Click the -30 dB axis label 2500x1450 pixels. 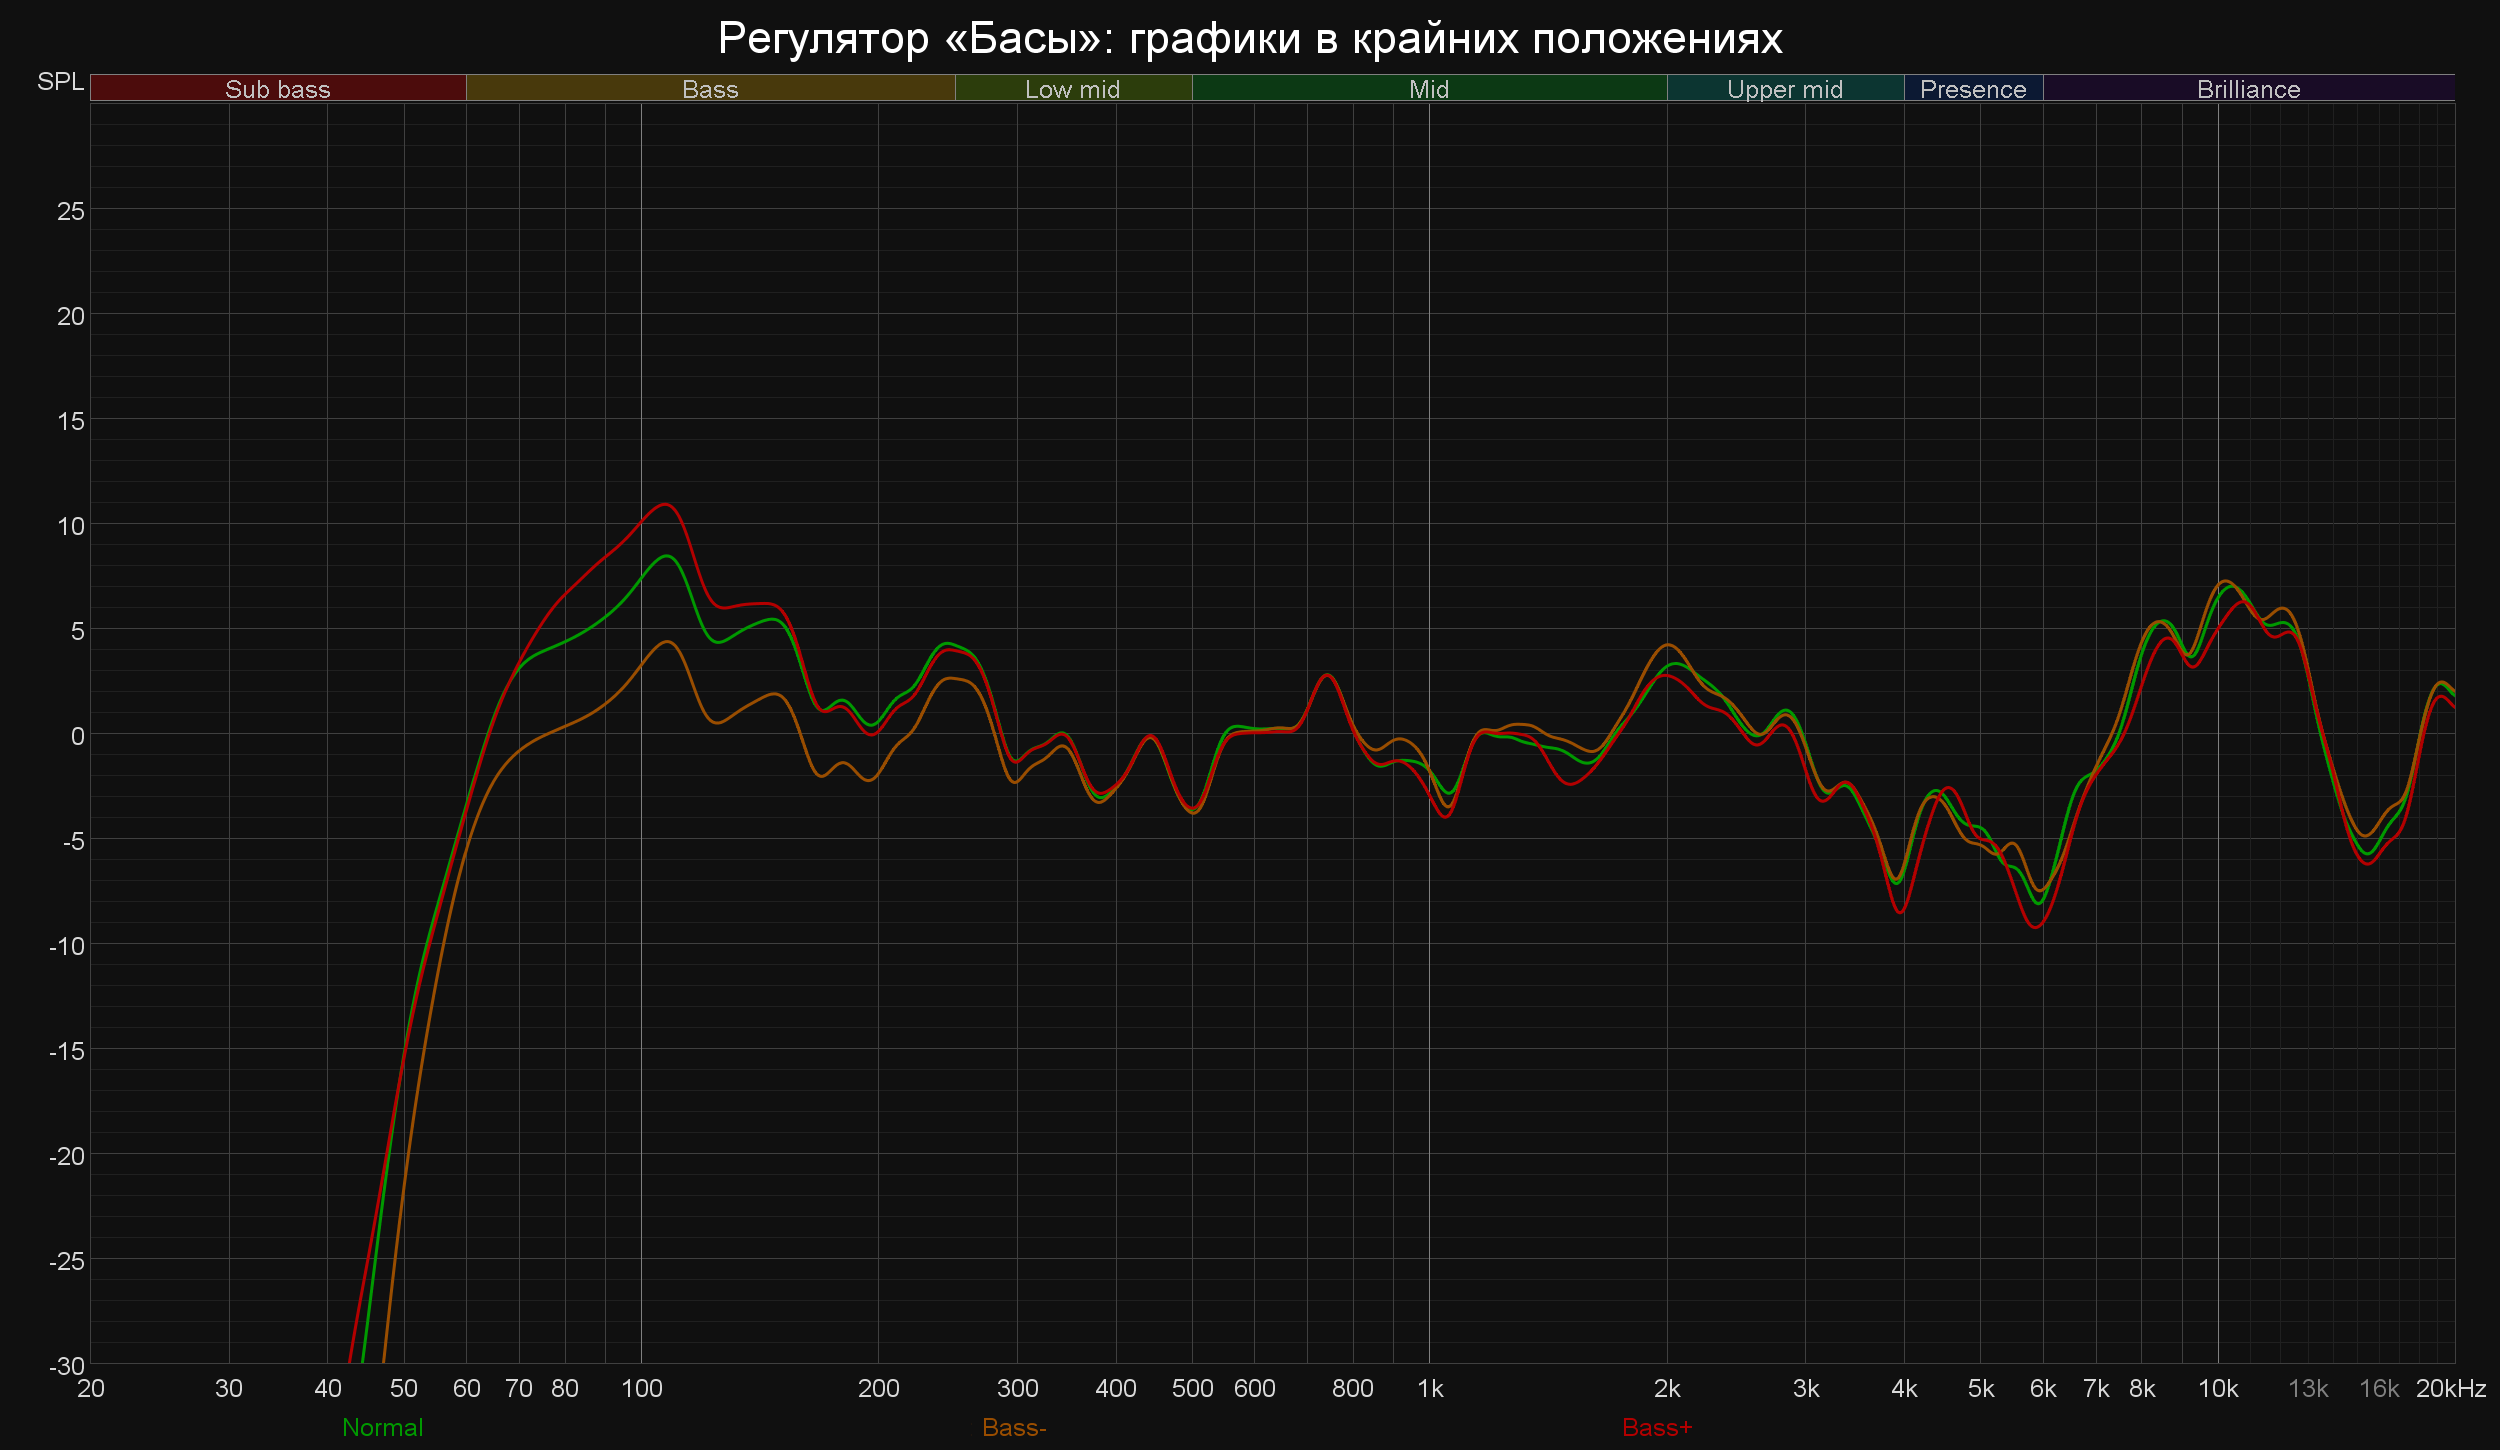coord(67,1365)
